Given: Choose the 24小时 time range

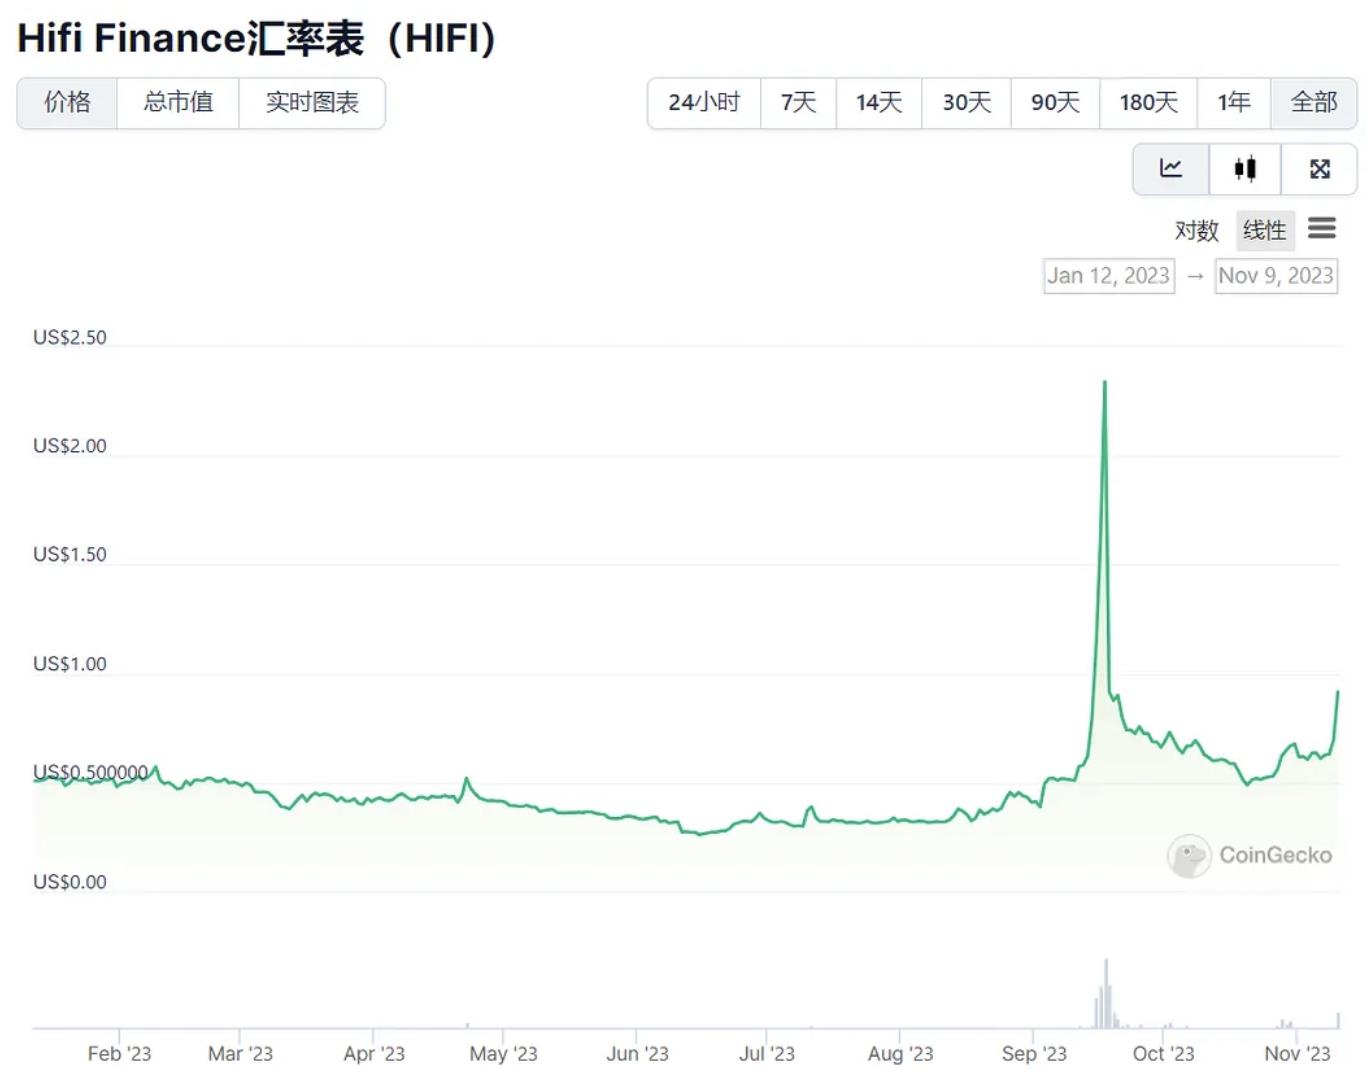Looking at the screenshot, I should pos(704,103).
